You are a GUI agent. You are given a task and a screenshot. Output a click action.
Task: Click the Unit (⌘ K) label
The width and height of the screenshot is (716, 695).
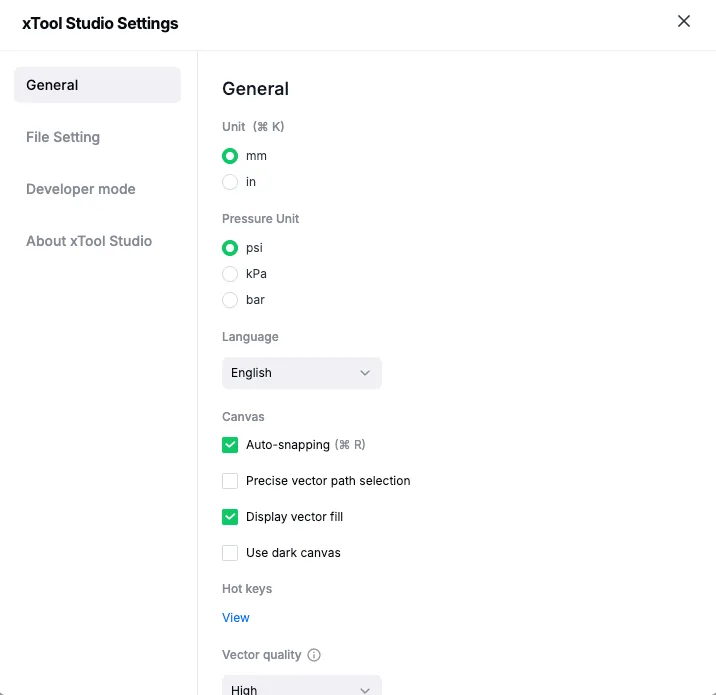tap(253, 126)
